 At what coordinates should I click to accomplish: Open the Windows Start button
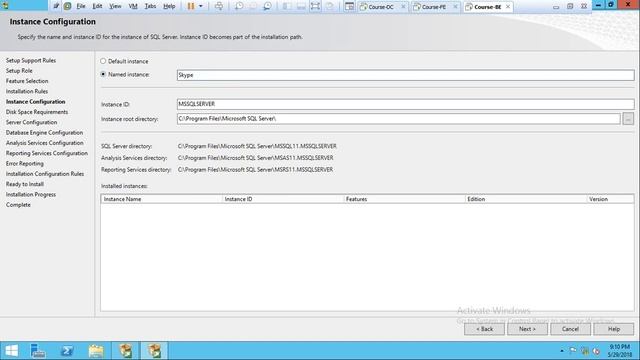[x=11, y=351]
